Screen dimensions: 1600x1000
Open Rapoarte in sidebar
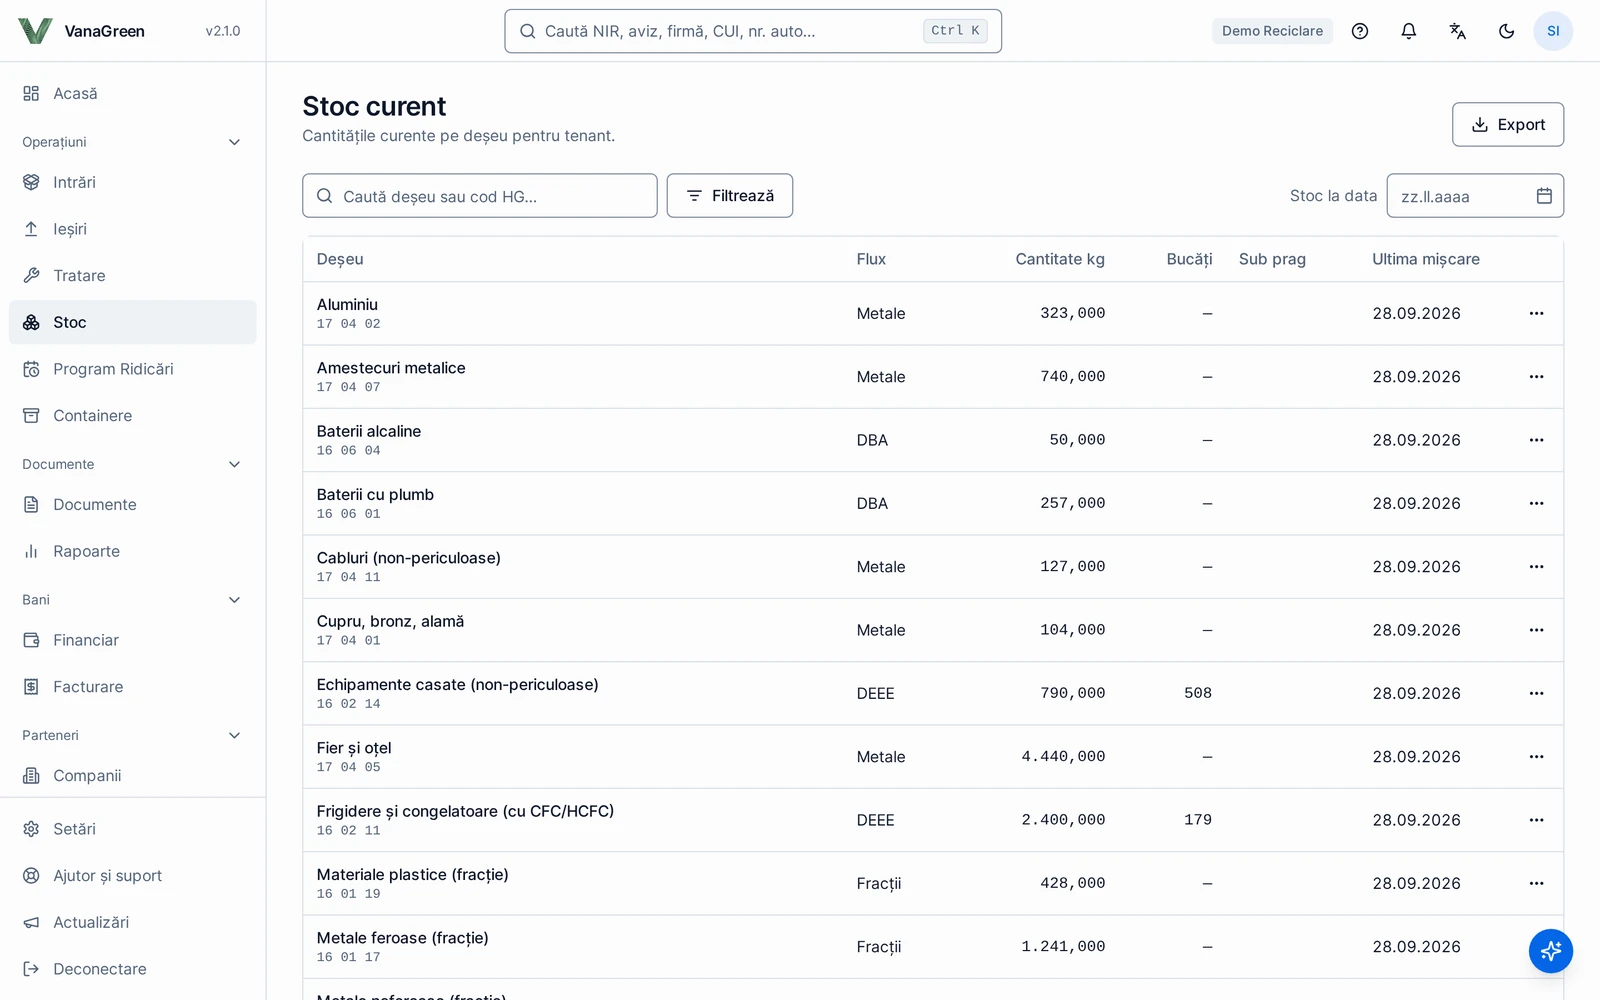coord(133,551)
